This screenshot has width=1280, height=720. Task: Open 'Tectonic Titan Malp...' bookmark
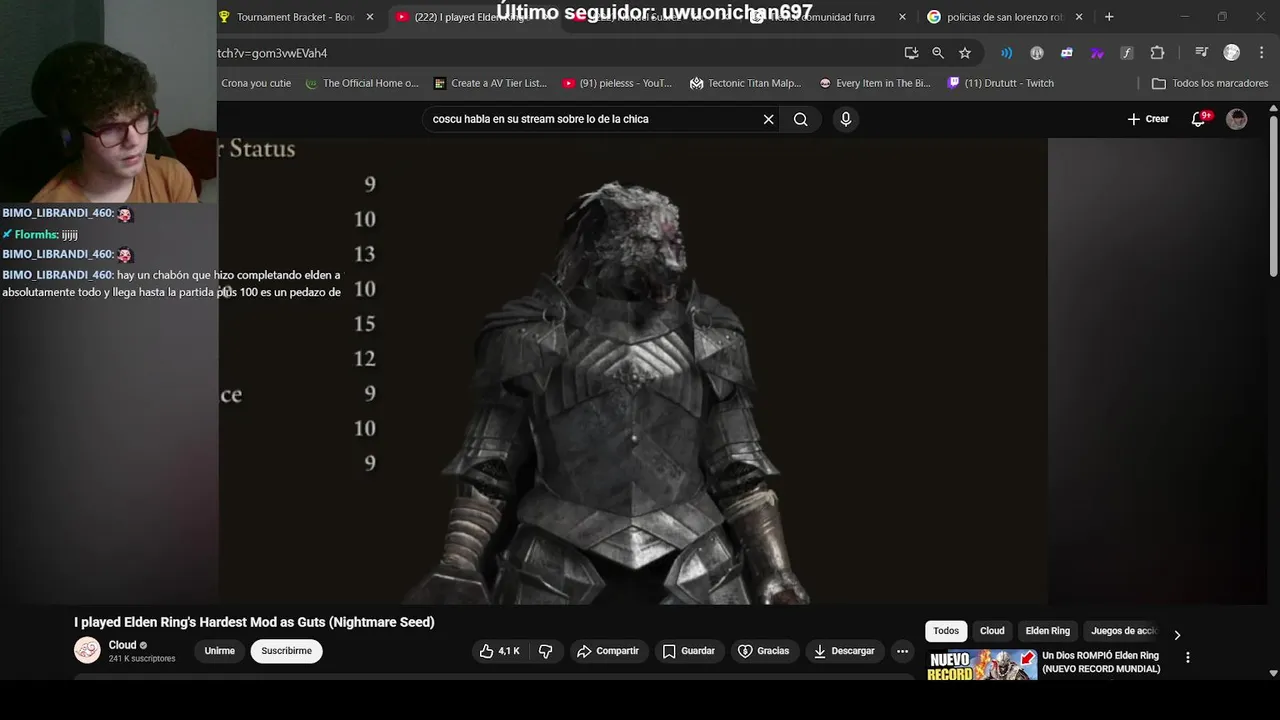[746, 83]
